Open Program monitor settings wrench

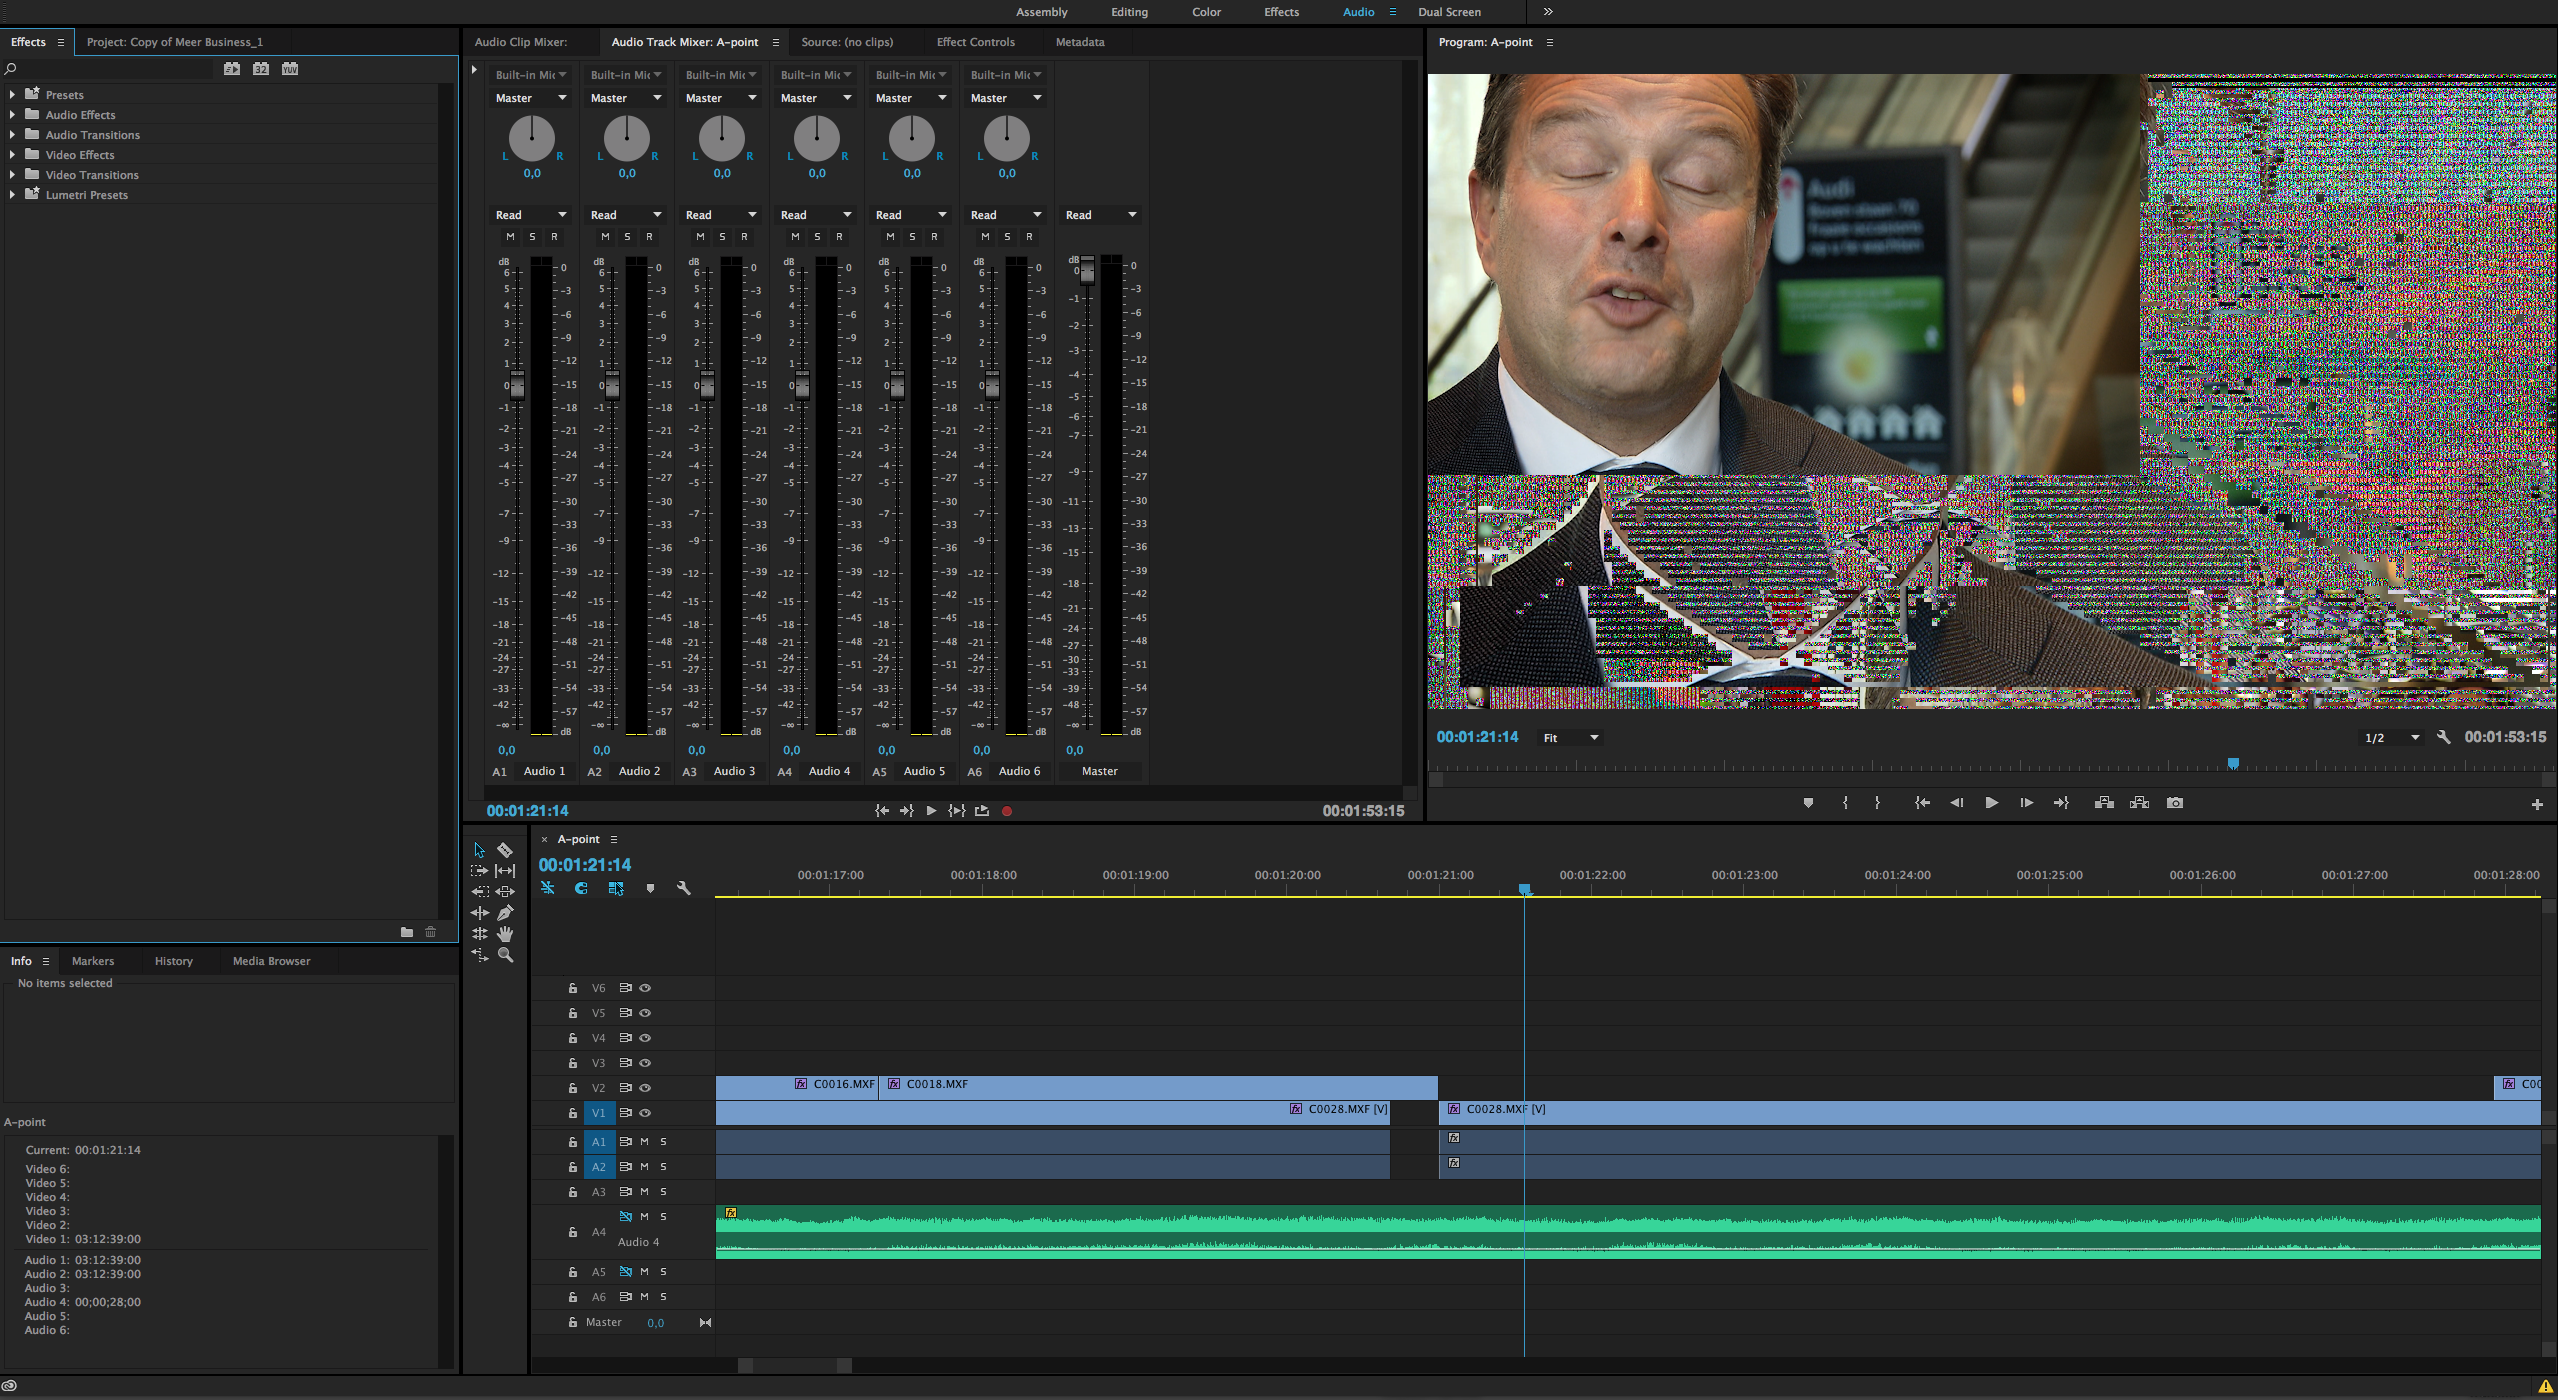point(2443,737)
